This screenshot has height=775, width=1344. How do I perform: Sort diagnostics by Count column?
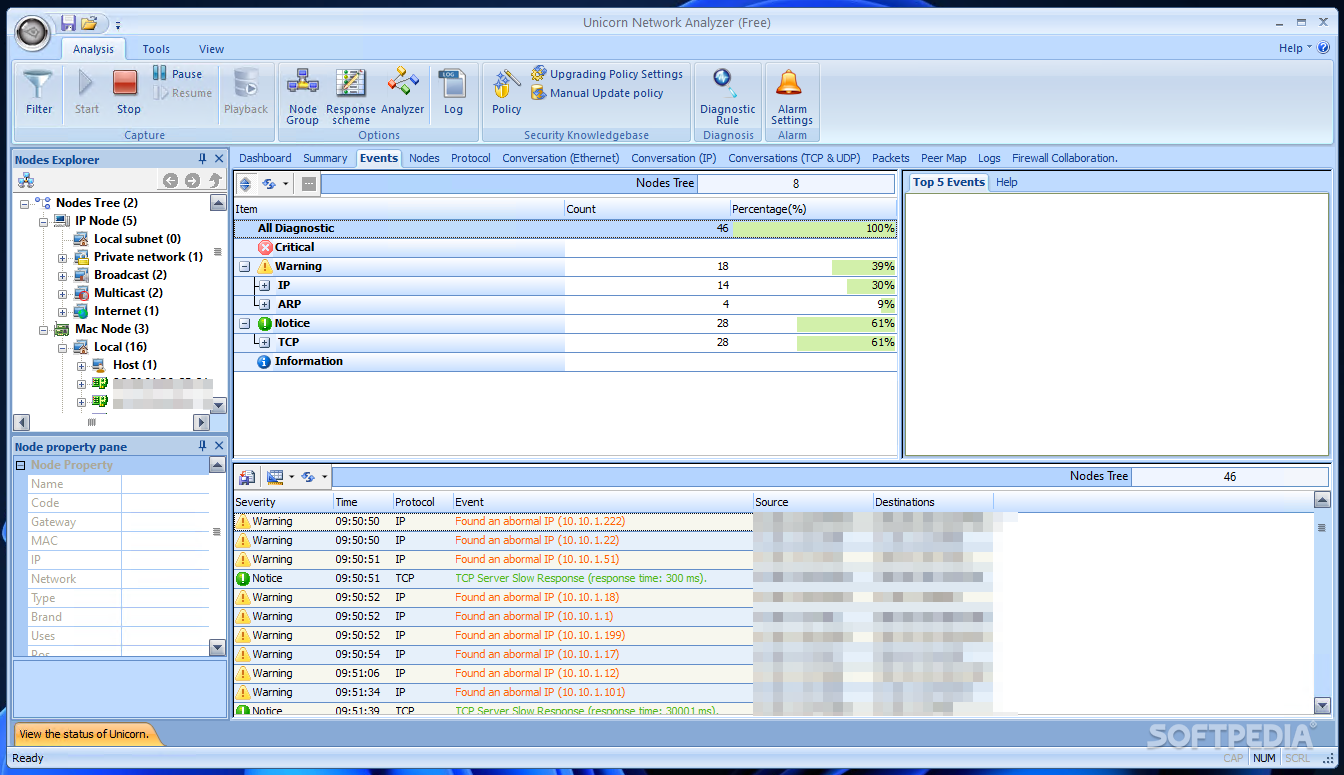tap(648, 209)
